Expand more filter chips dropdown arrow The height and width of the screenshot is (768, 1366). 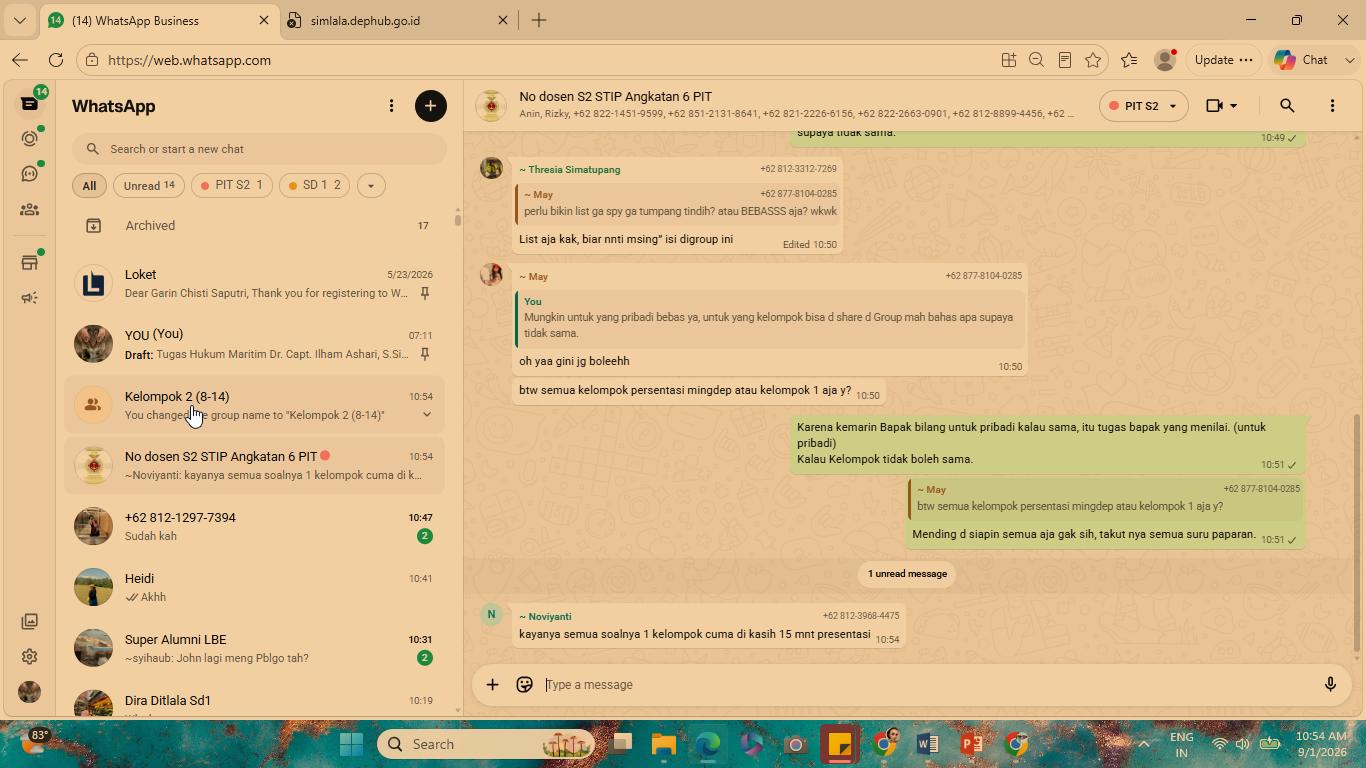[371, 185]
